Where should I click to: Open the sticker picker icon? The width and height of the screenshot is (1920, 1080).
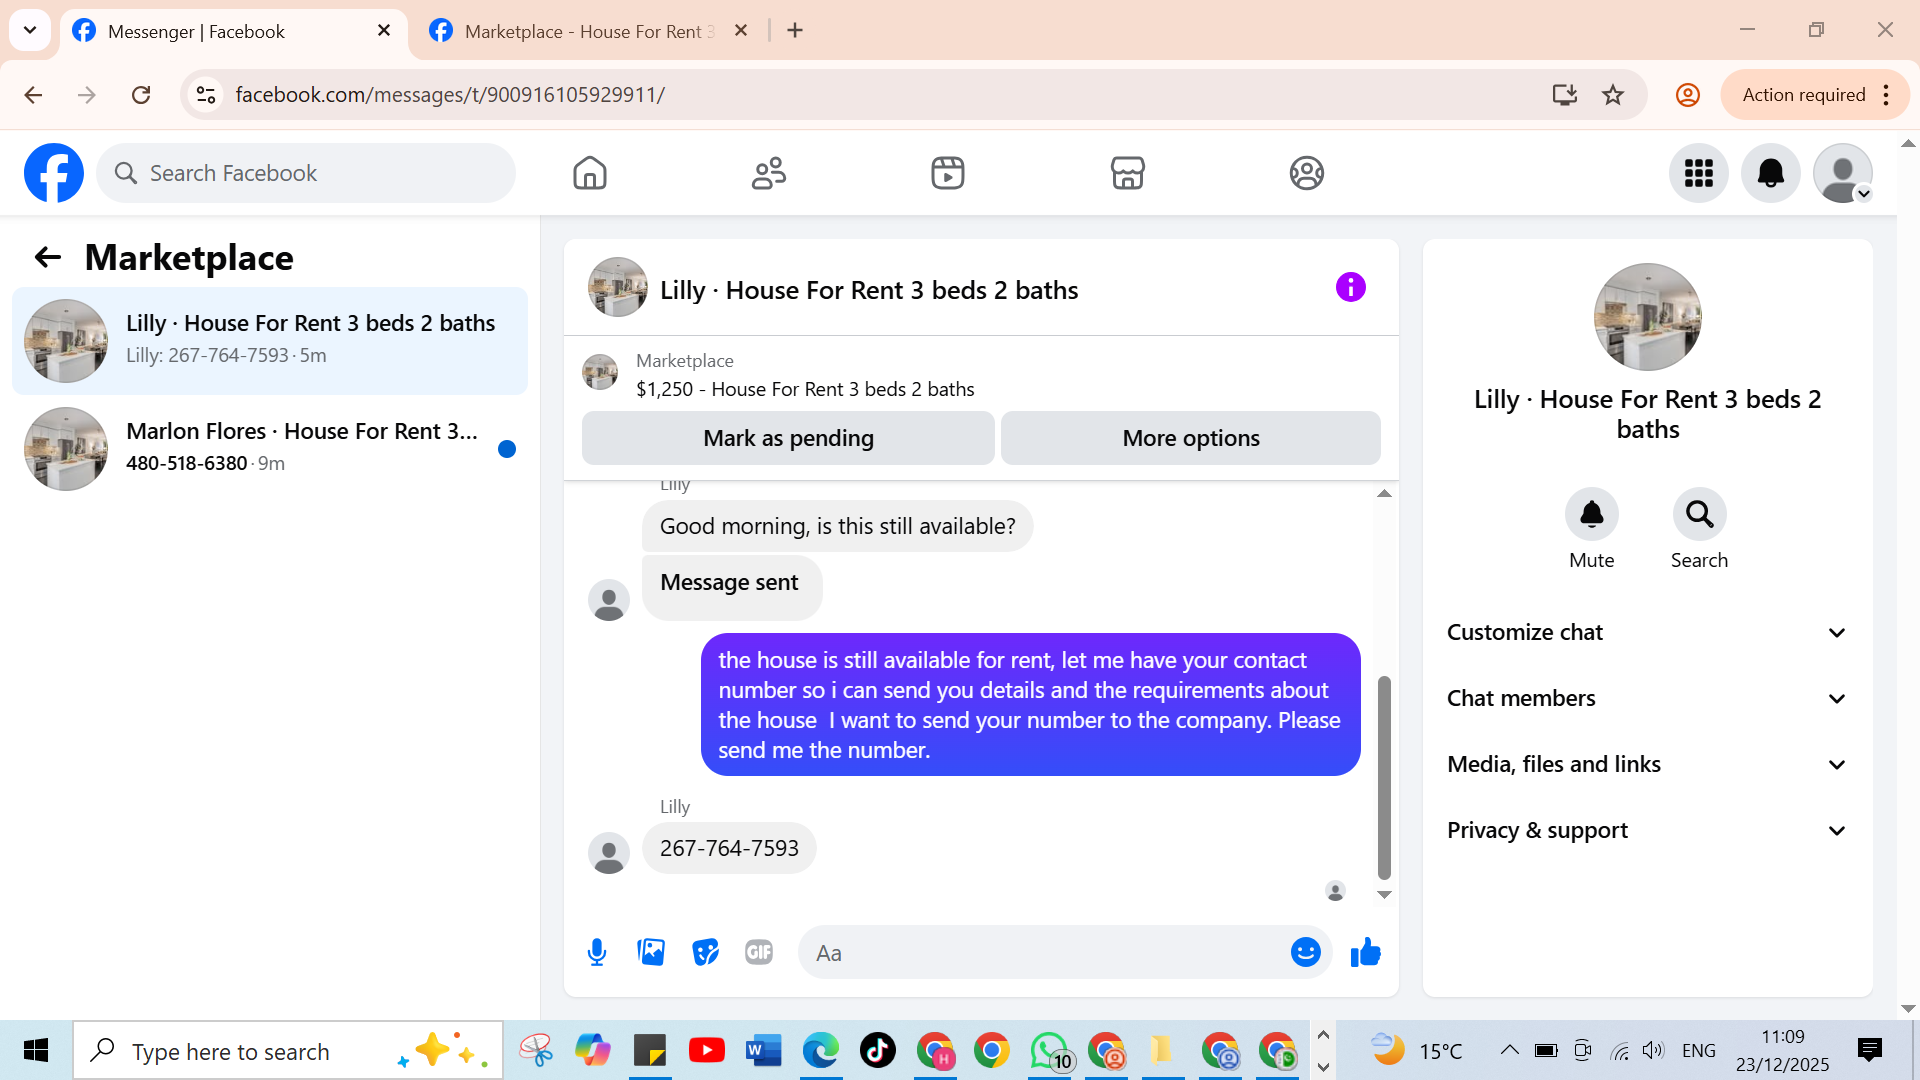coord(705,952)
